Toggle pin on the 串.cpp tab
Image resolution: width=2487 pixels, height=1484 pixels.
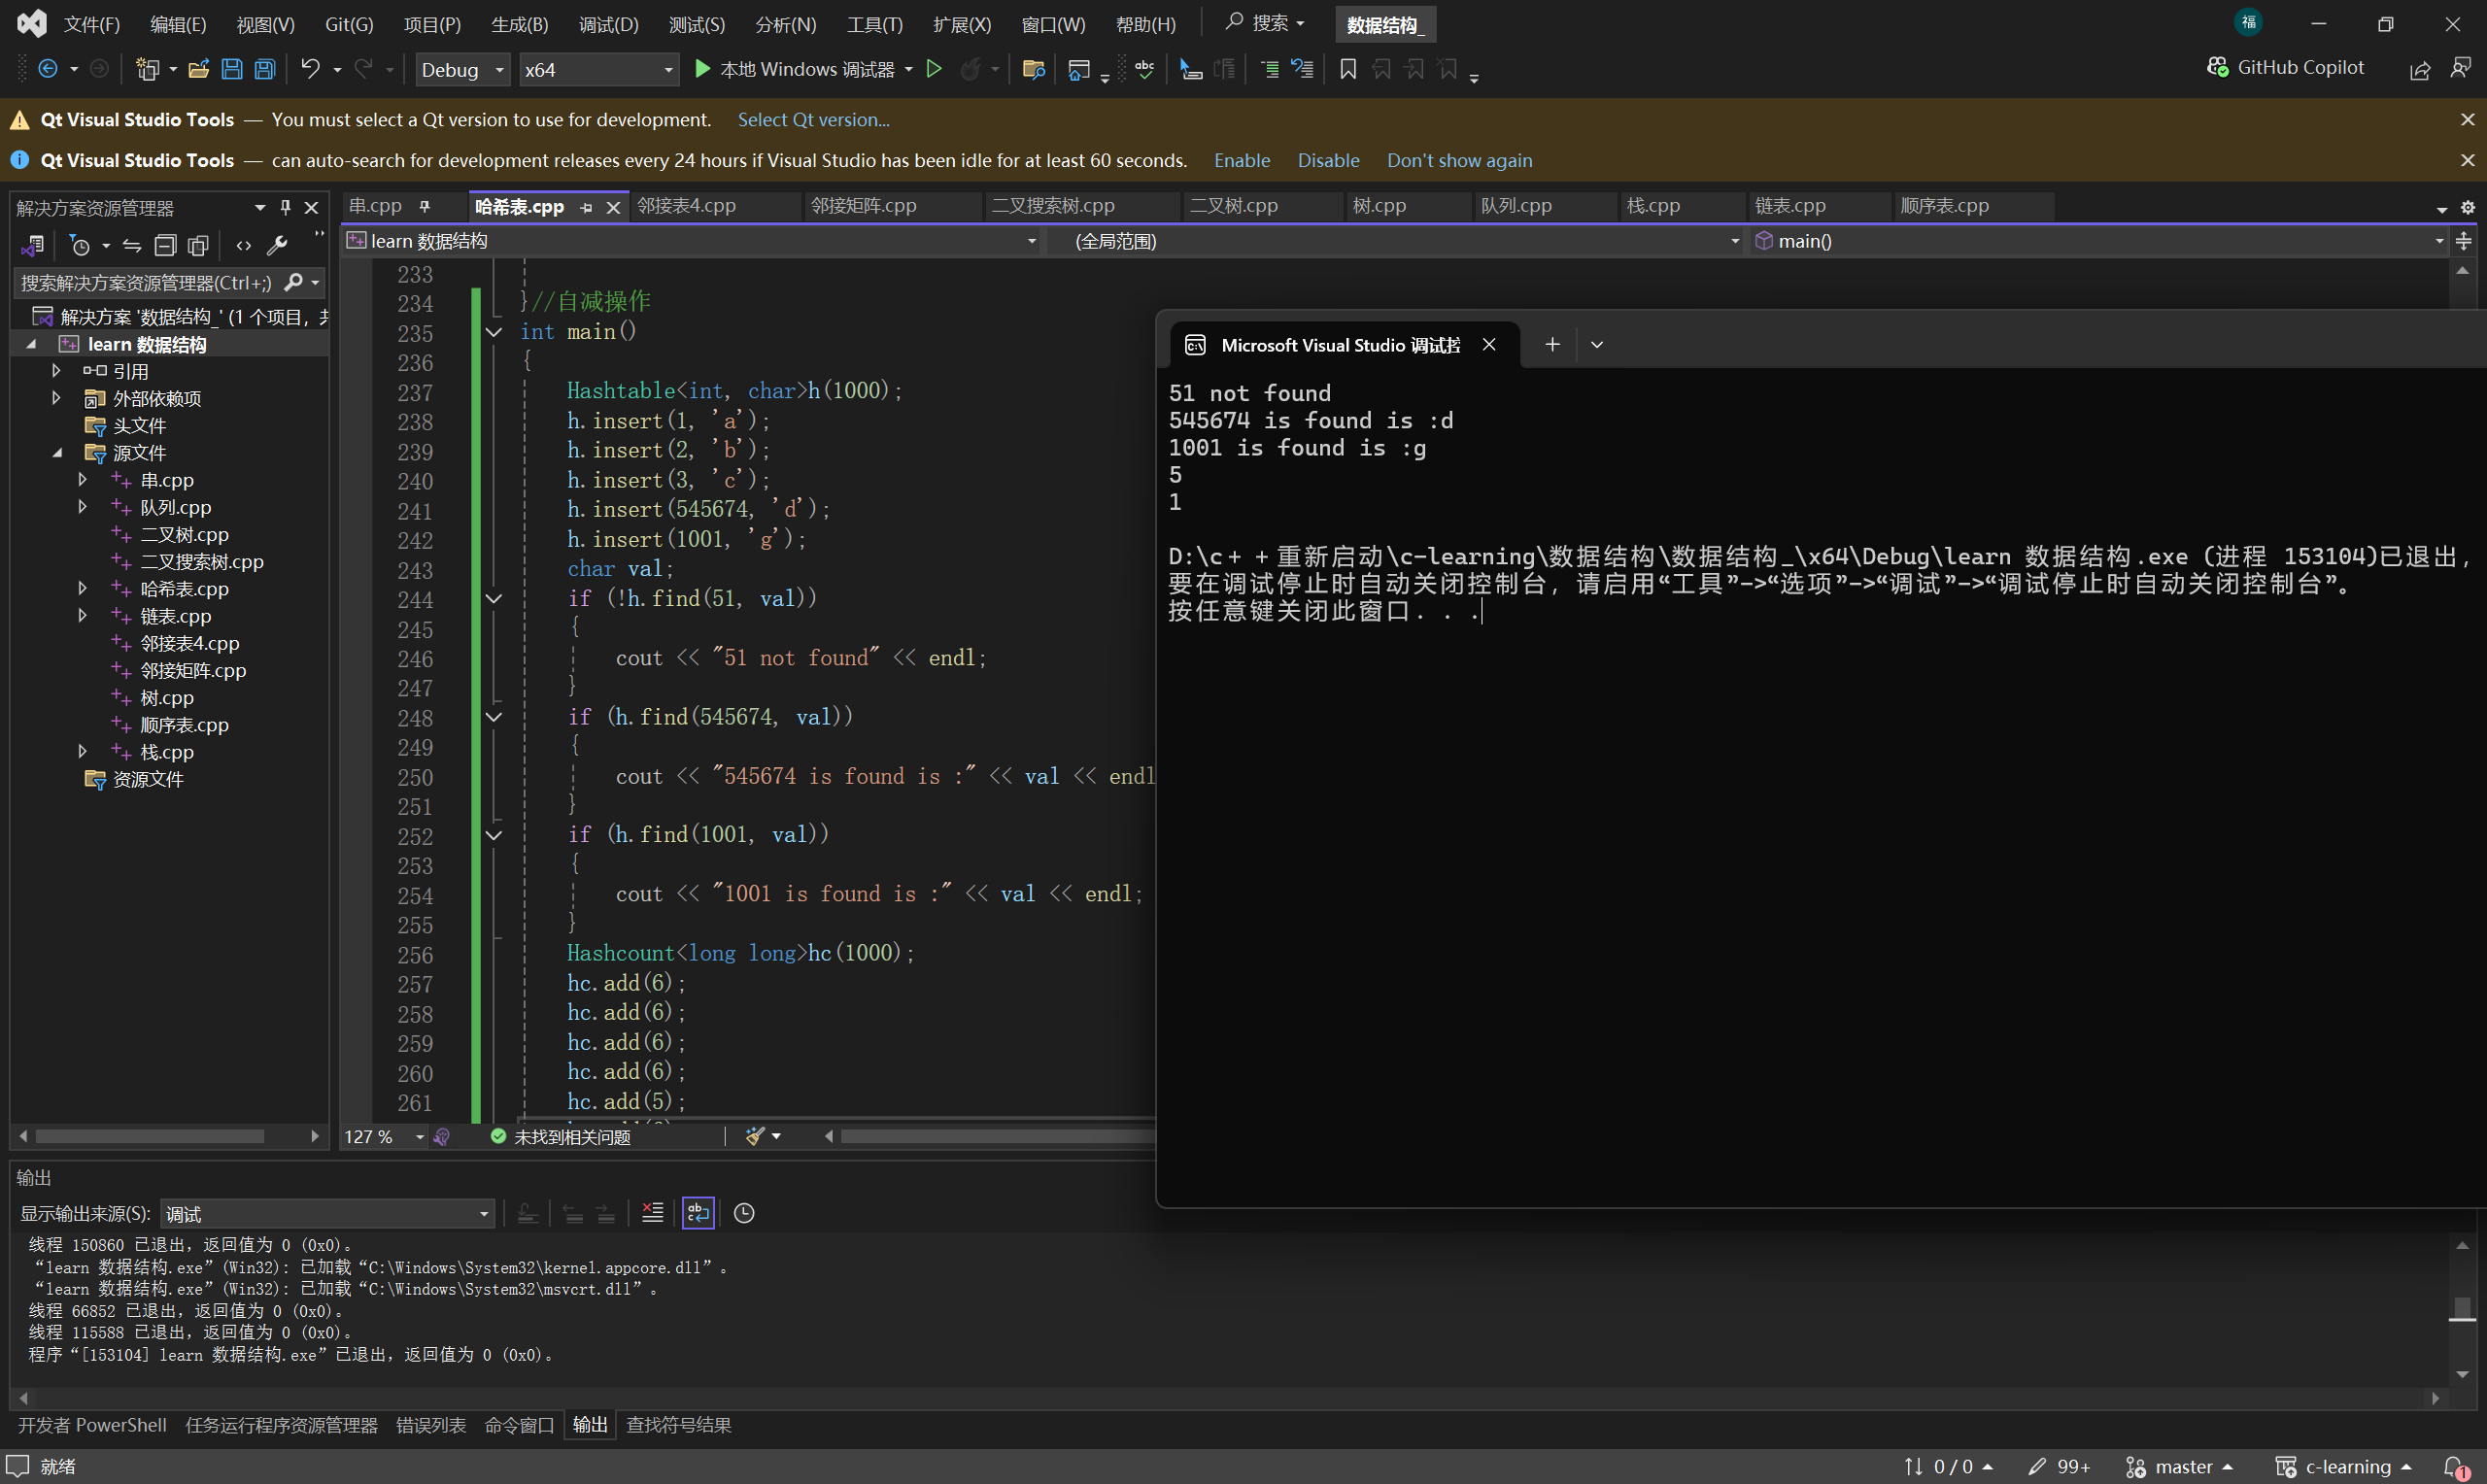tap(425, 206)
